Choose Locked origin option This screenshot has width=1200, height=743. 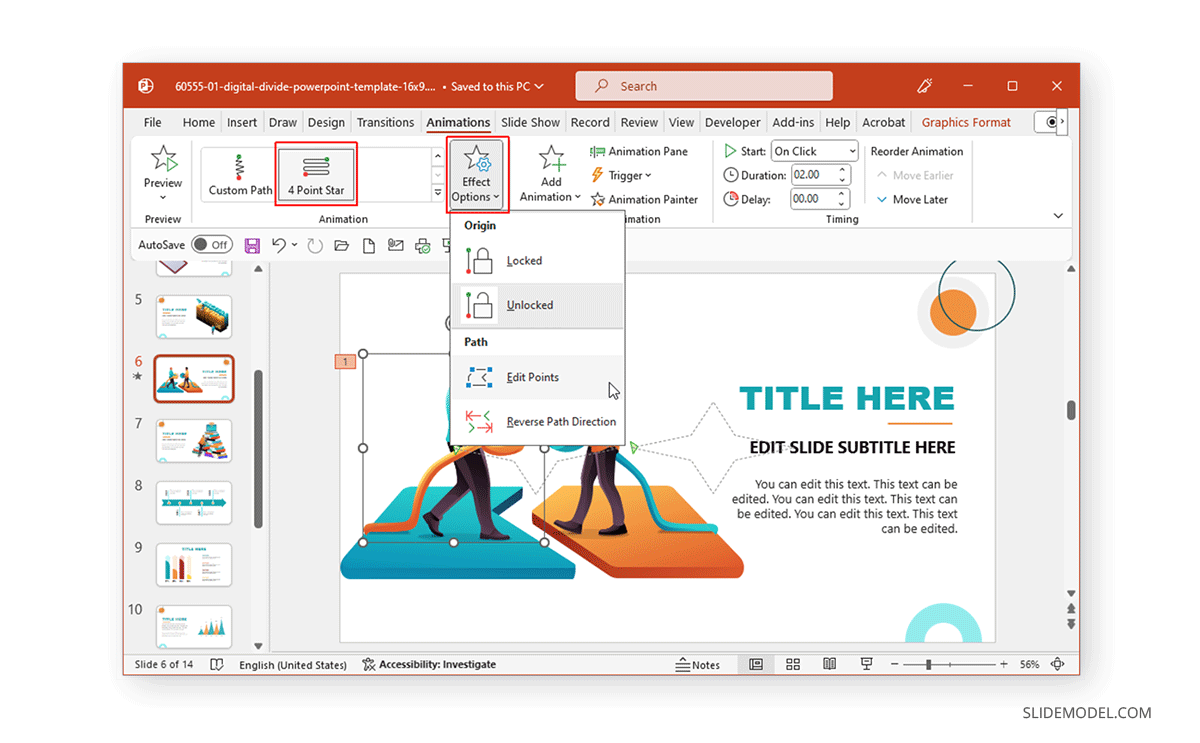click(538, 261)
